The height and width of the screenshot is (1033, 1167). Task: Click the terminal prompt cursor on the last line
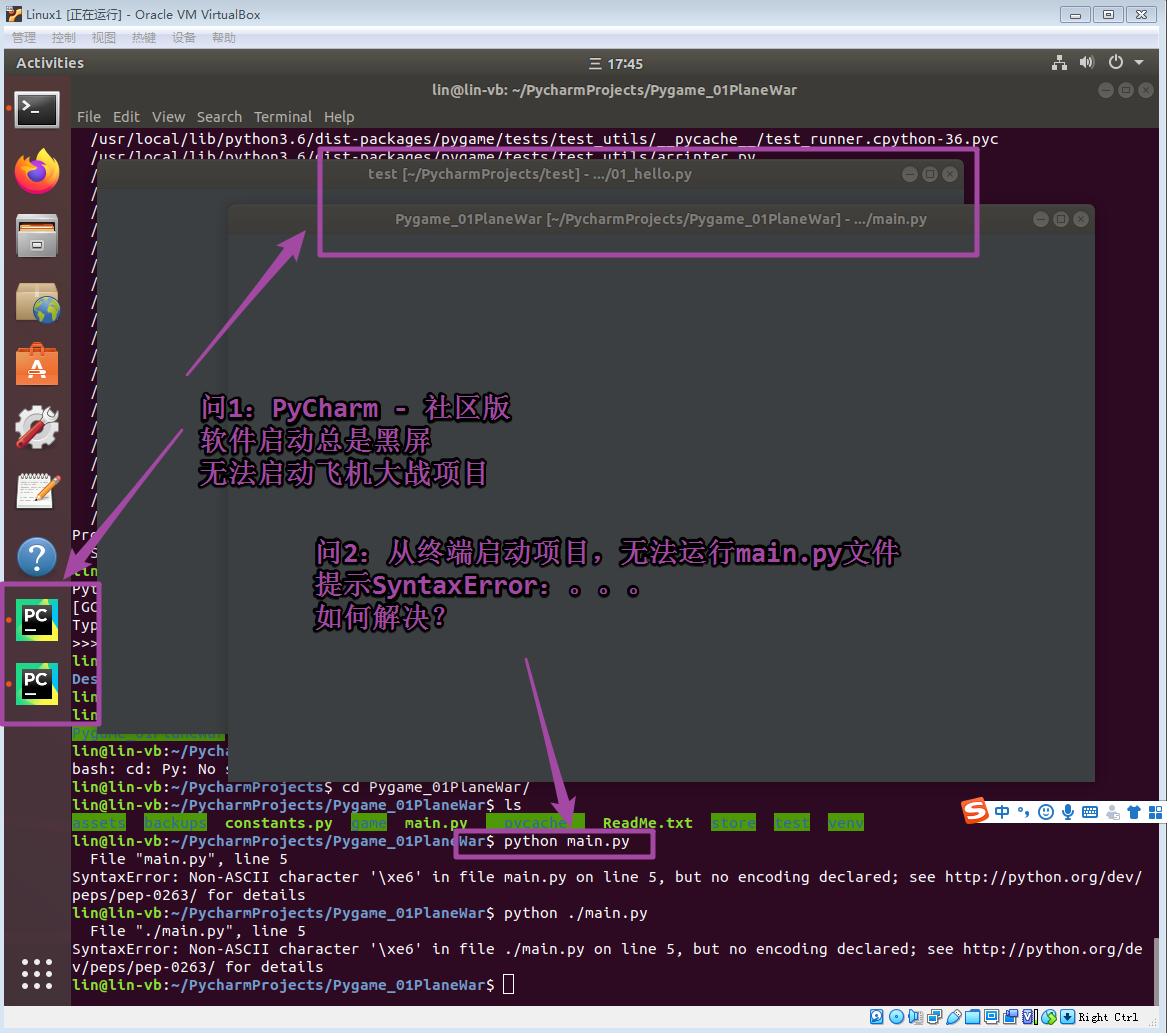(x=508, y=985)
